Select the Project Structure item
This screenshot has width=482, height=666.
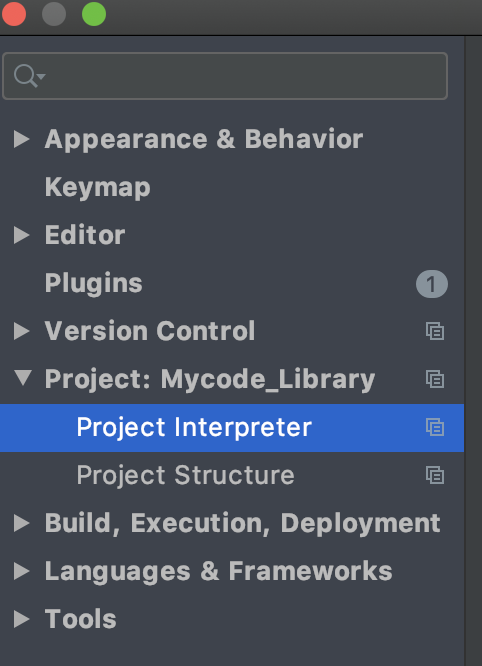pos(232,475)
